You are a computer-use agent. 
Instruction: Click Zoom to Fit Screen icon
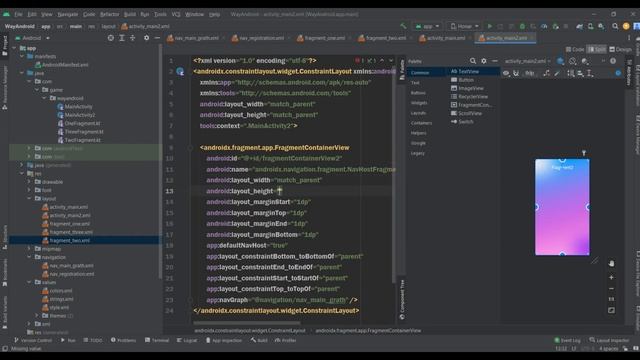pos(611,311)
